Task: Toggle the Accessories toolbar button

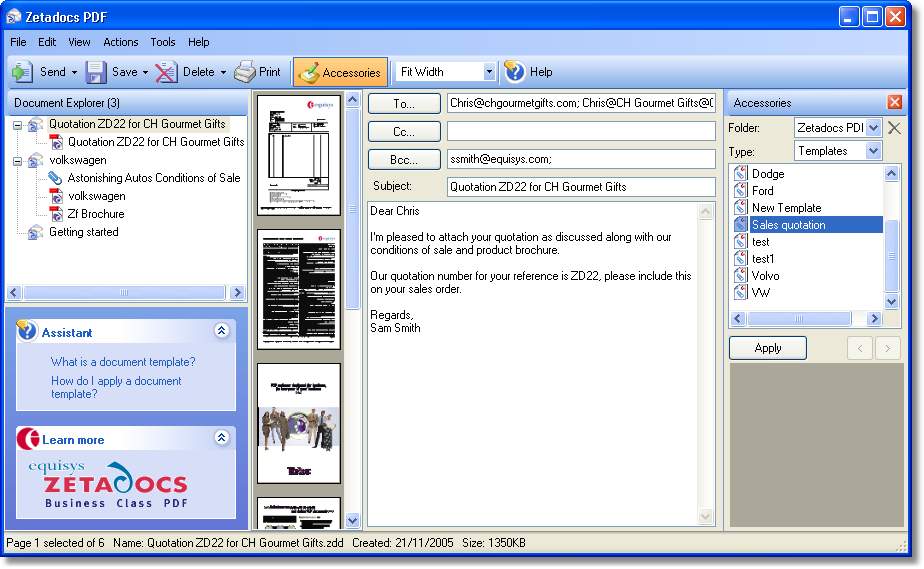Action: (340, 72)
